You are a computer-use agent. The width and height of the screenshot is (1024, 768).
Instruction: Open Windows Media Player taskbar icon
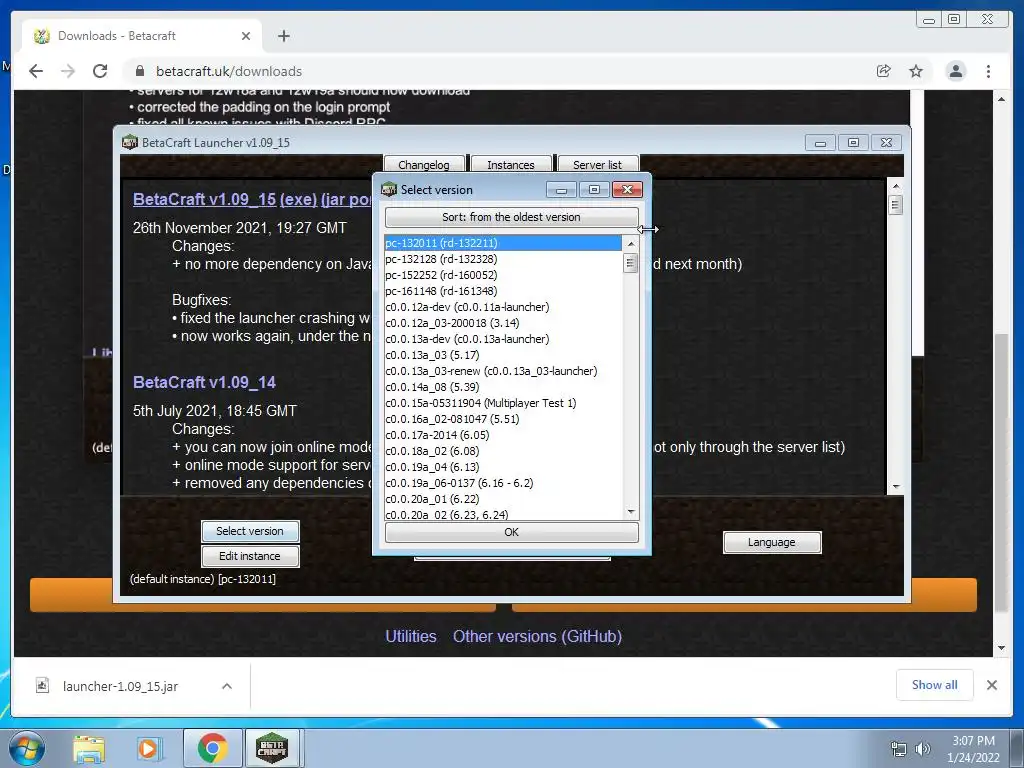tap(148, 748)
